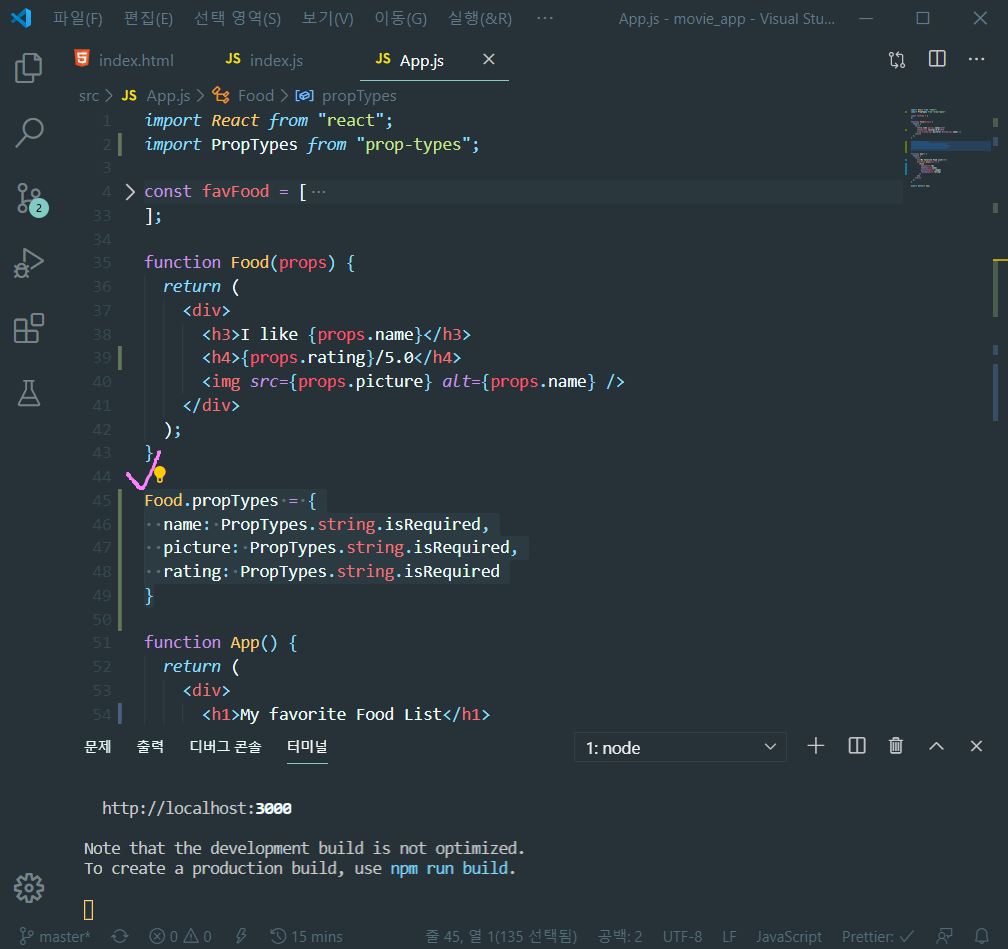Open http://localhost:3000 link in terminal
This screenshot has height=949, width=1008.
tap(197, 808)
